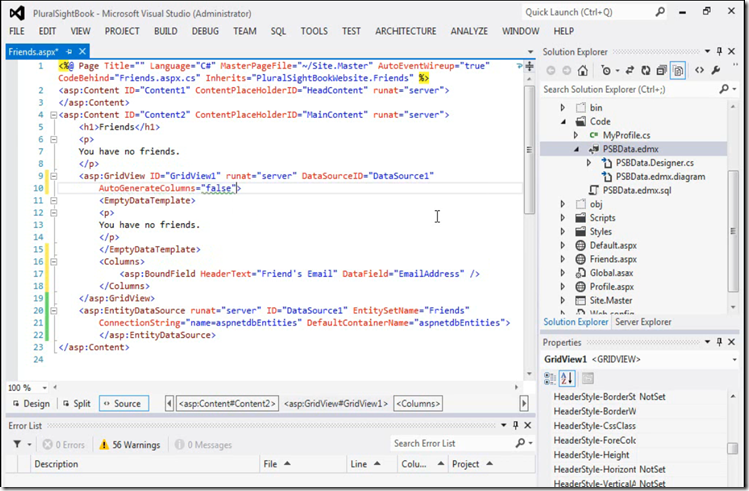Click the search magnifier in Solution Explorer
This screenshot has height=491, width=749.
[x=724, y=89]
